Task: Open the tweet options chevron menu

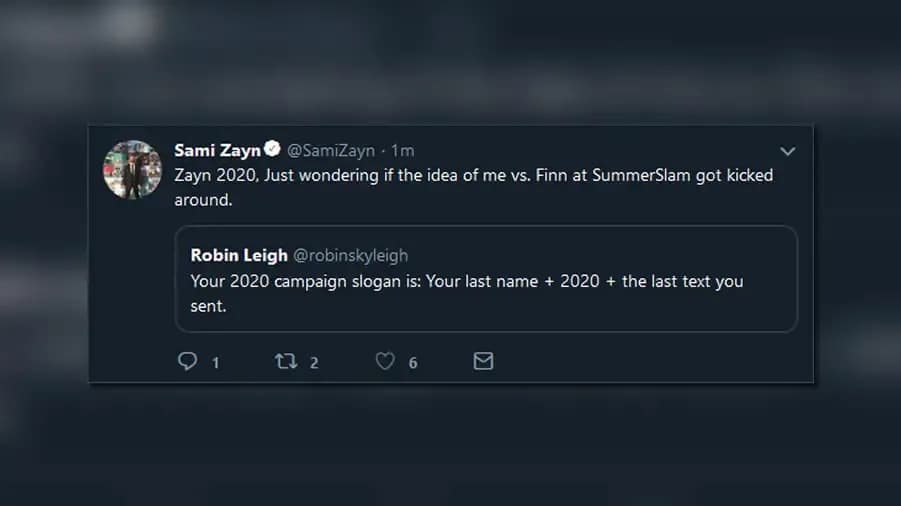Action: (x=787, y=151)
